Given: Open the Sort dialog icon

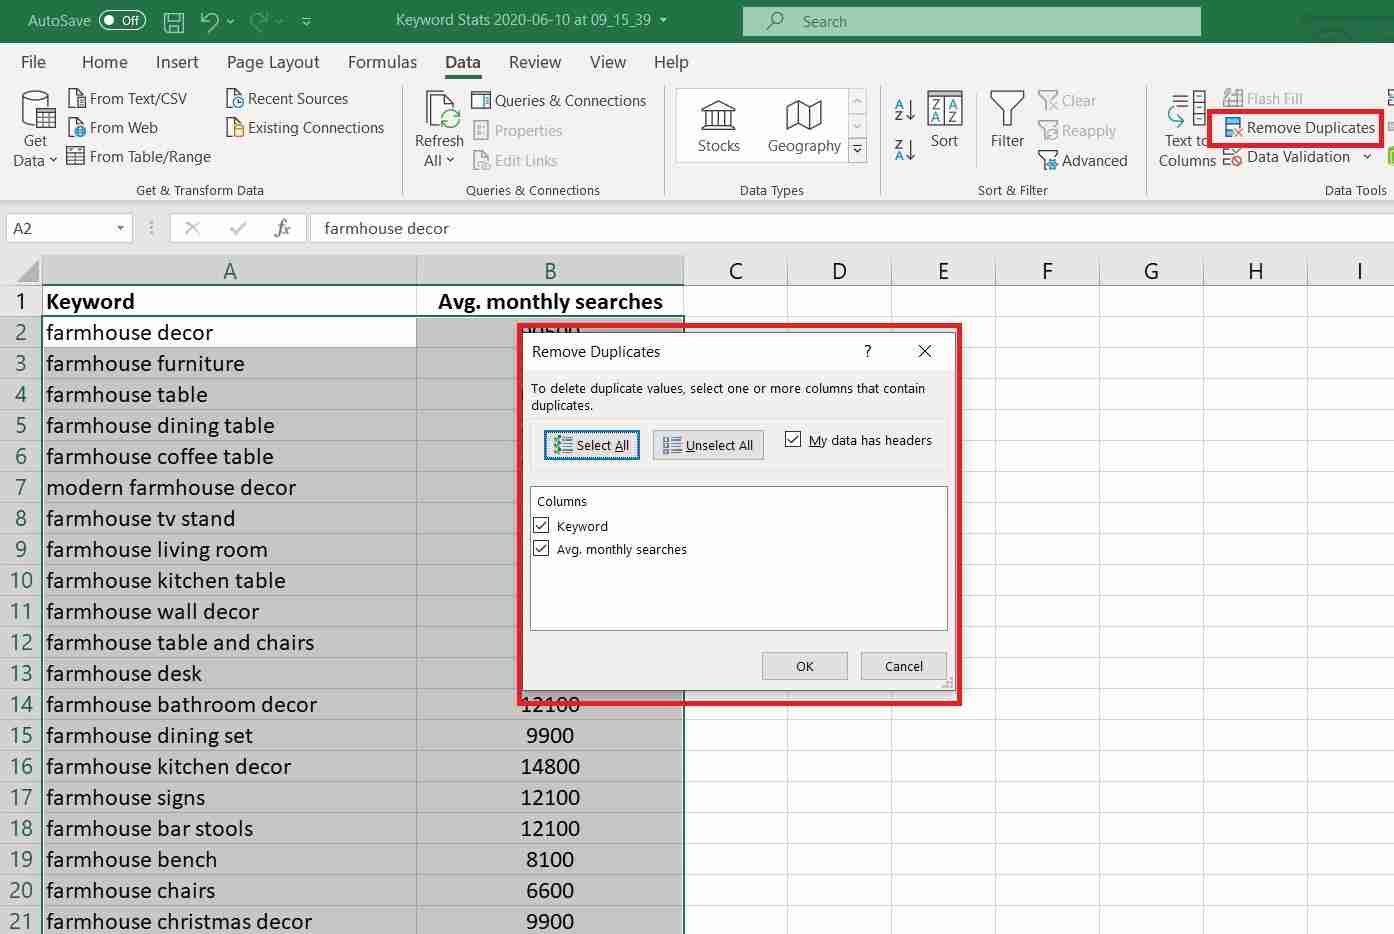Looking at the screenshot, I should [x=944, y=120].
